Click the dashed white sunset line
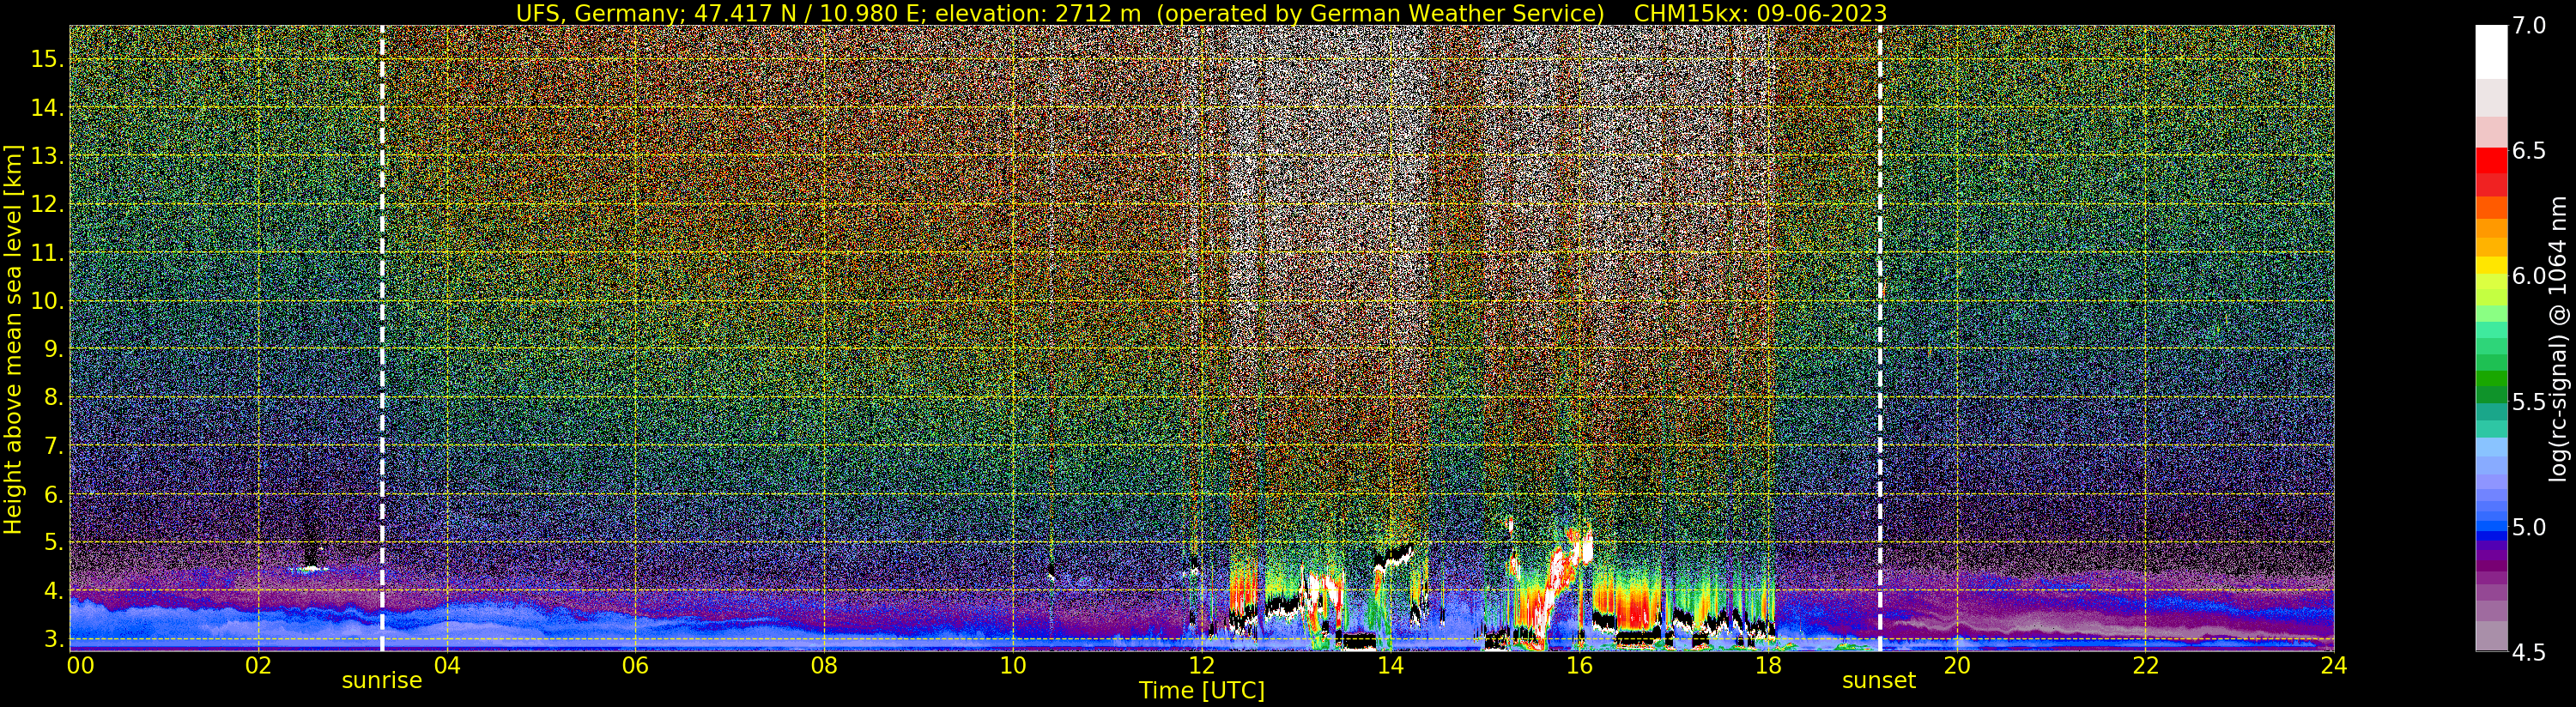The image size is (2576, 707). tap(1880, 338)
